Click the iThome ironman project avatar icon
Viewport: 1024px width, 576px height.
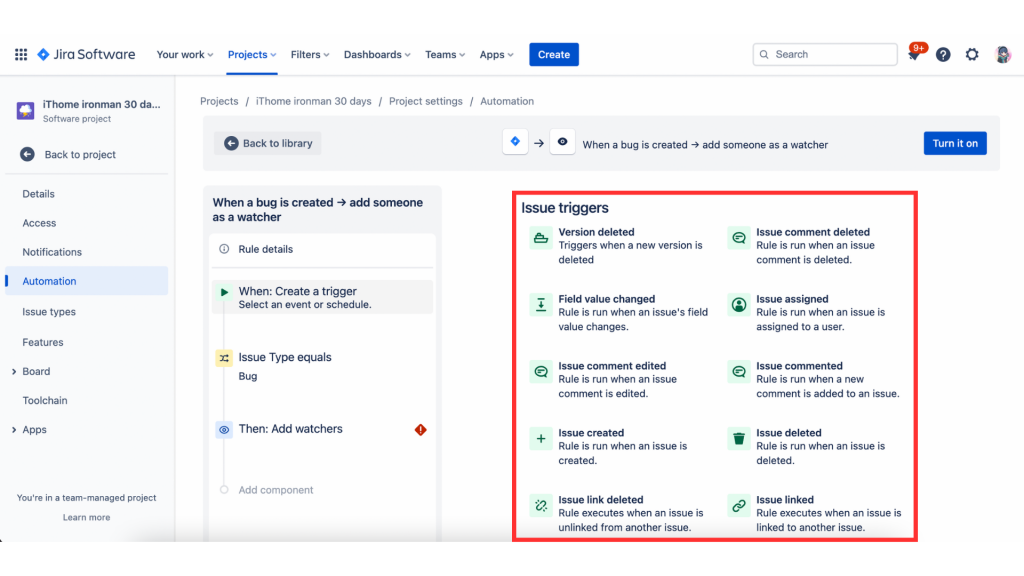coord(25,110)
